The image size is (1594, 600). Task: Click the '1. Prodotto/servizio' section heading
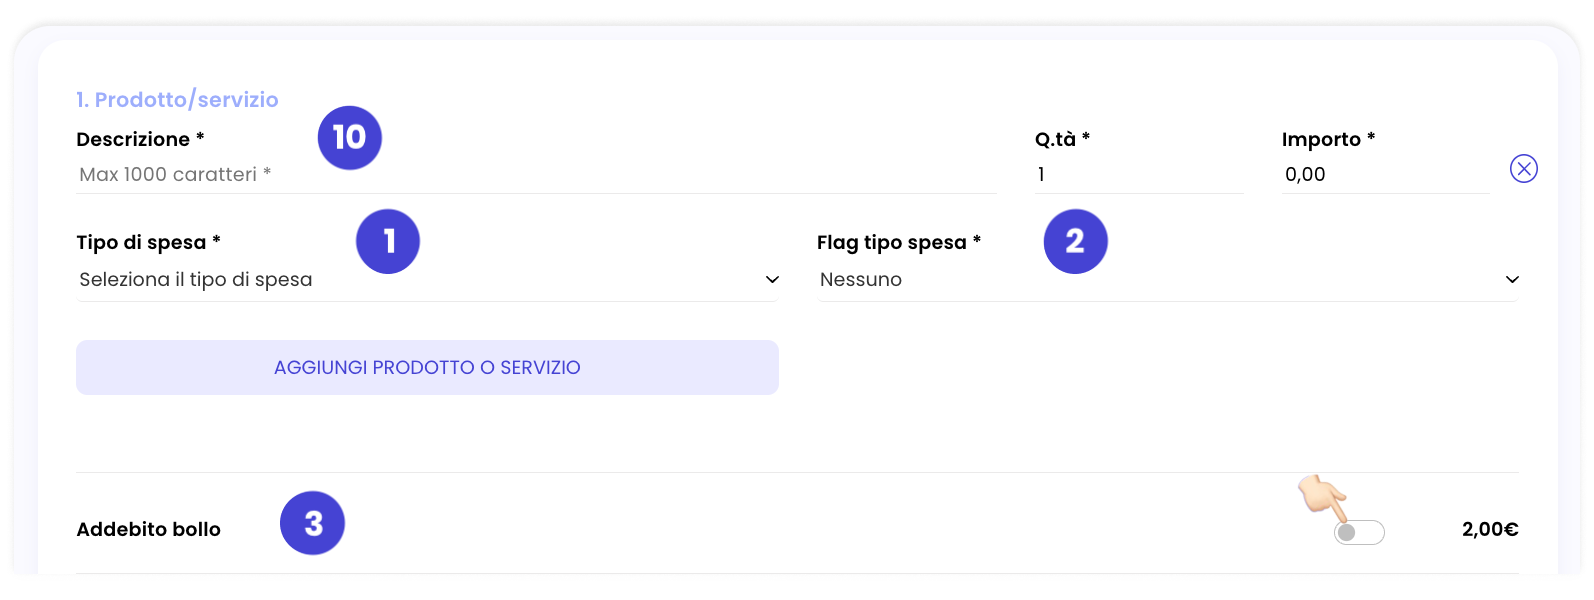point(177,100)
